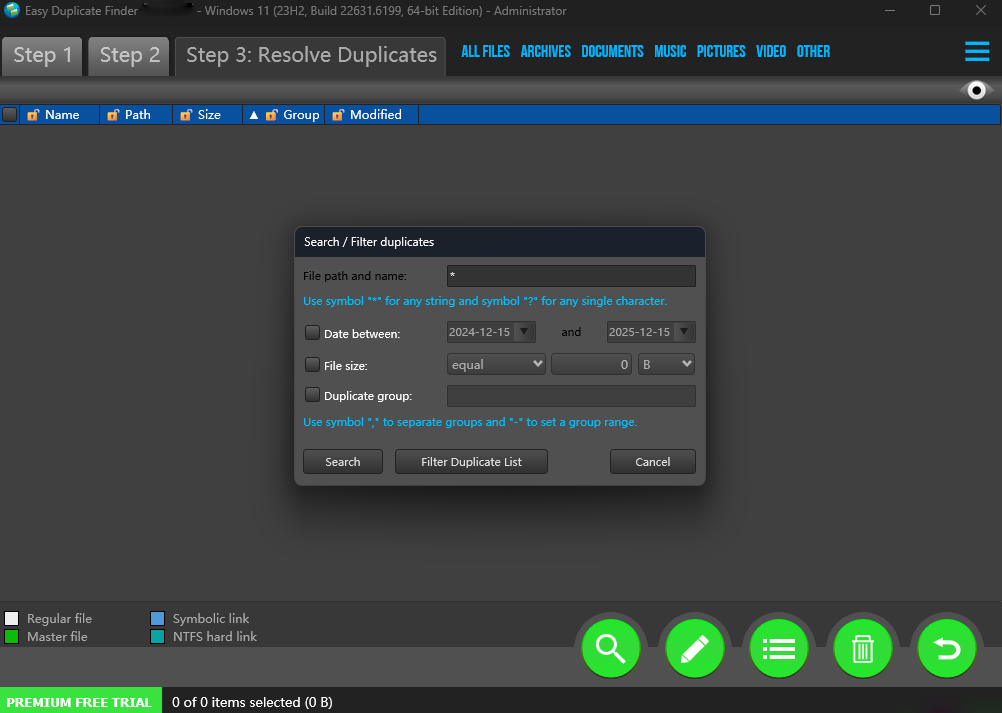Tick the Duplicate group checkbox
This screenshot has width=1002, height=713.
tap(313, 395)
